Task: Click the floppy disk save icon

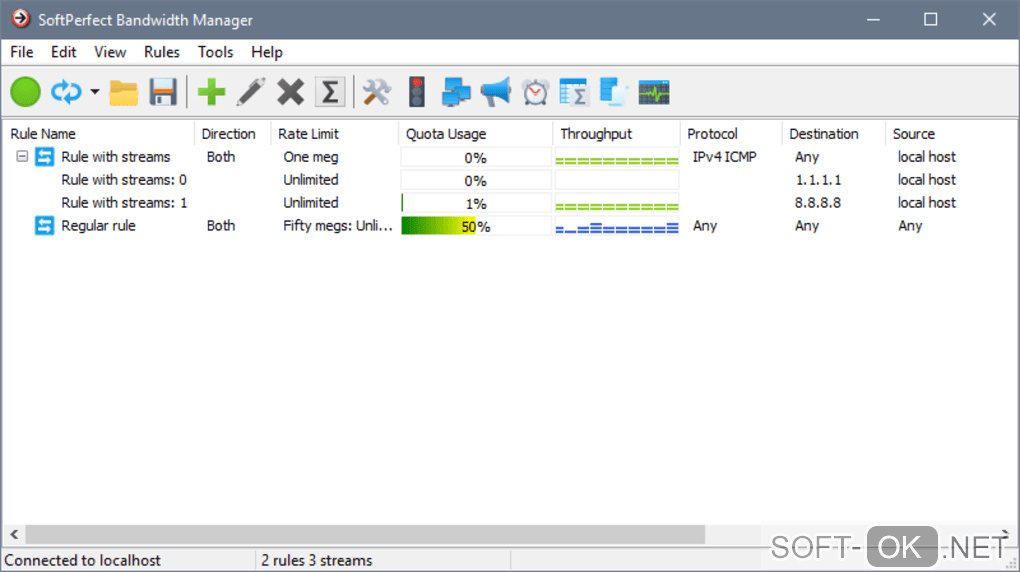Action: tap(163, 92)
